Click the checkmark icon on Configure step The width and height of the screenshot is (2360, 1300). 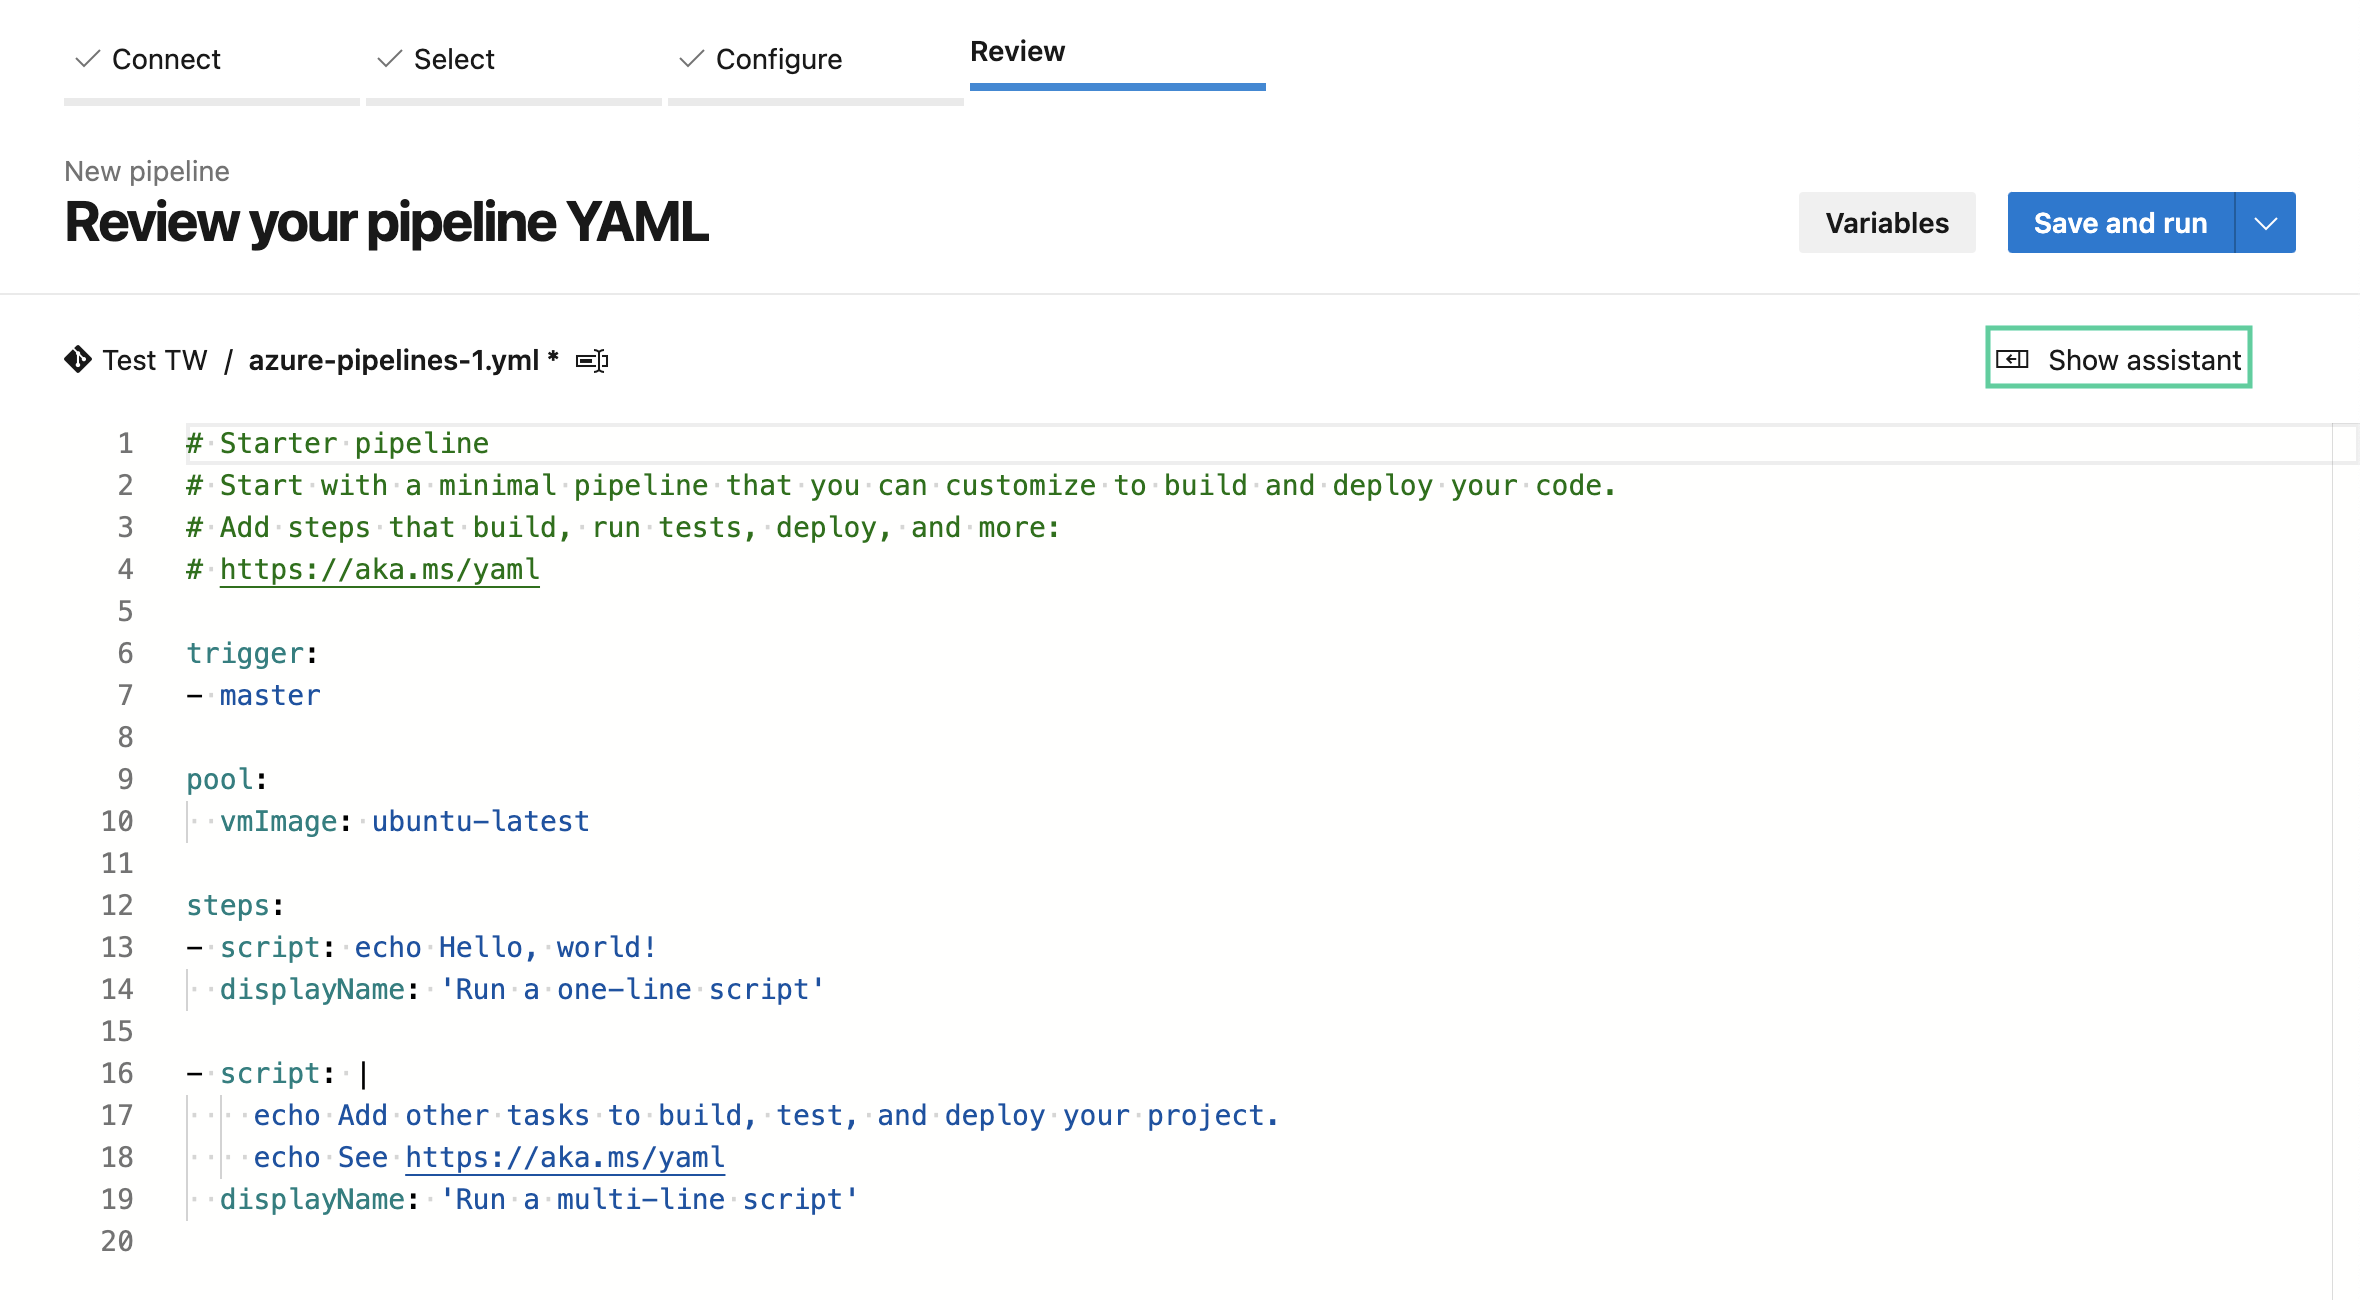[x=692, y=59]
